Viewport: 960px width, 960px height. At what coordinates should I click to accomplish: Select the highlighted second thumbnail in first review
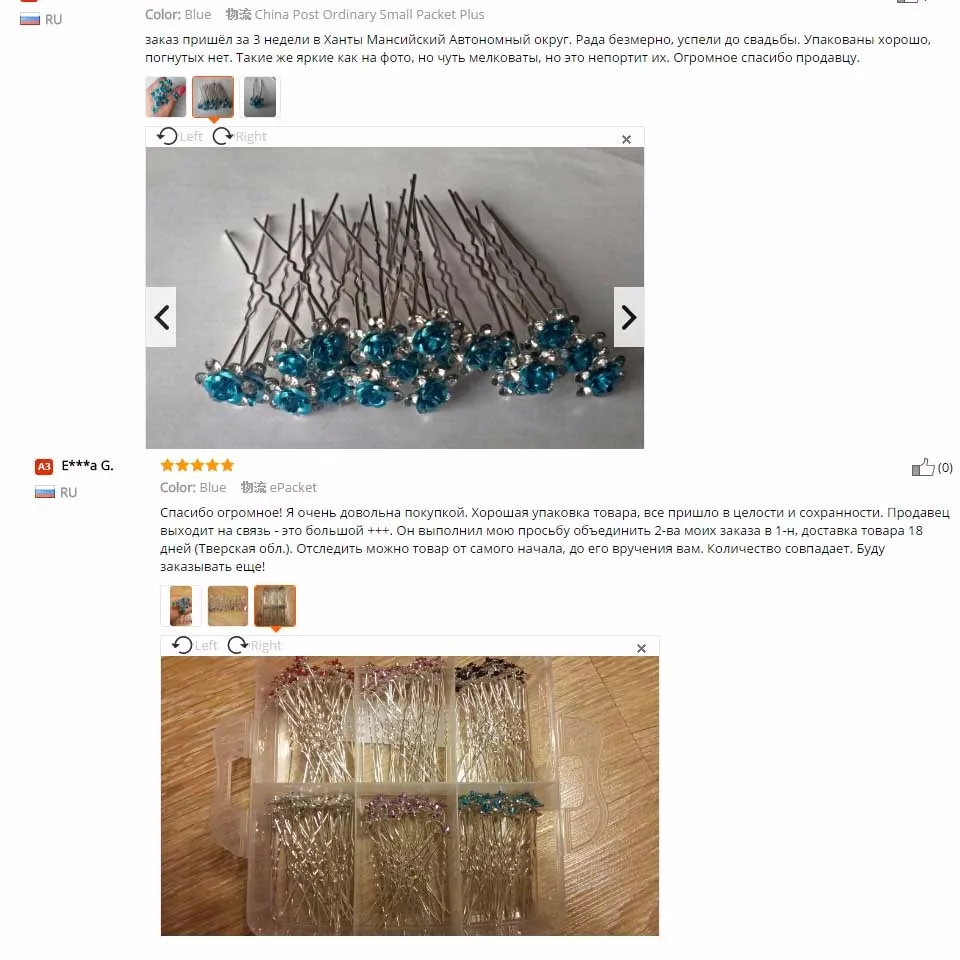(x=213, y=97)
